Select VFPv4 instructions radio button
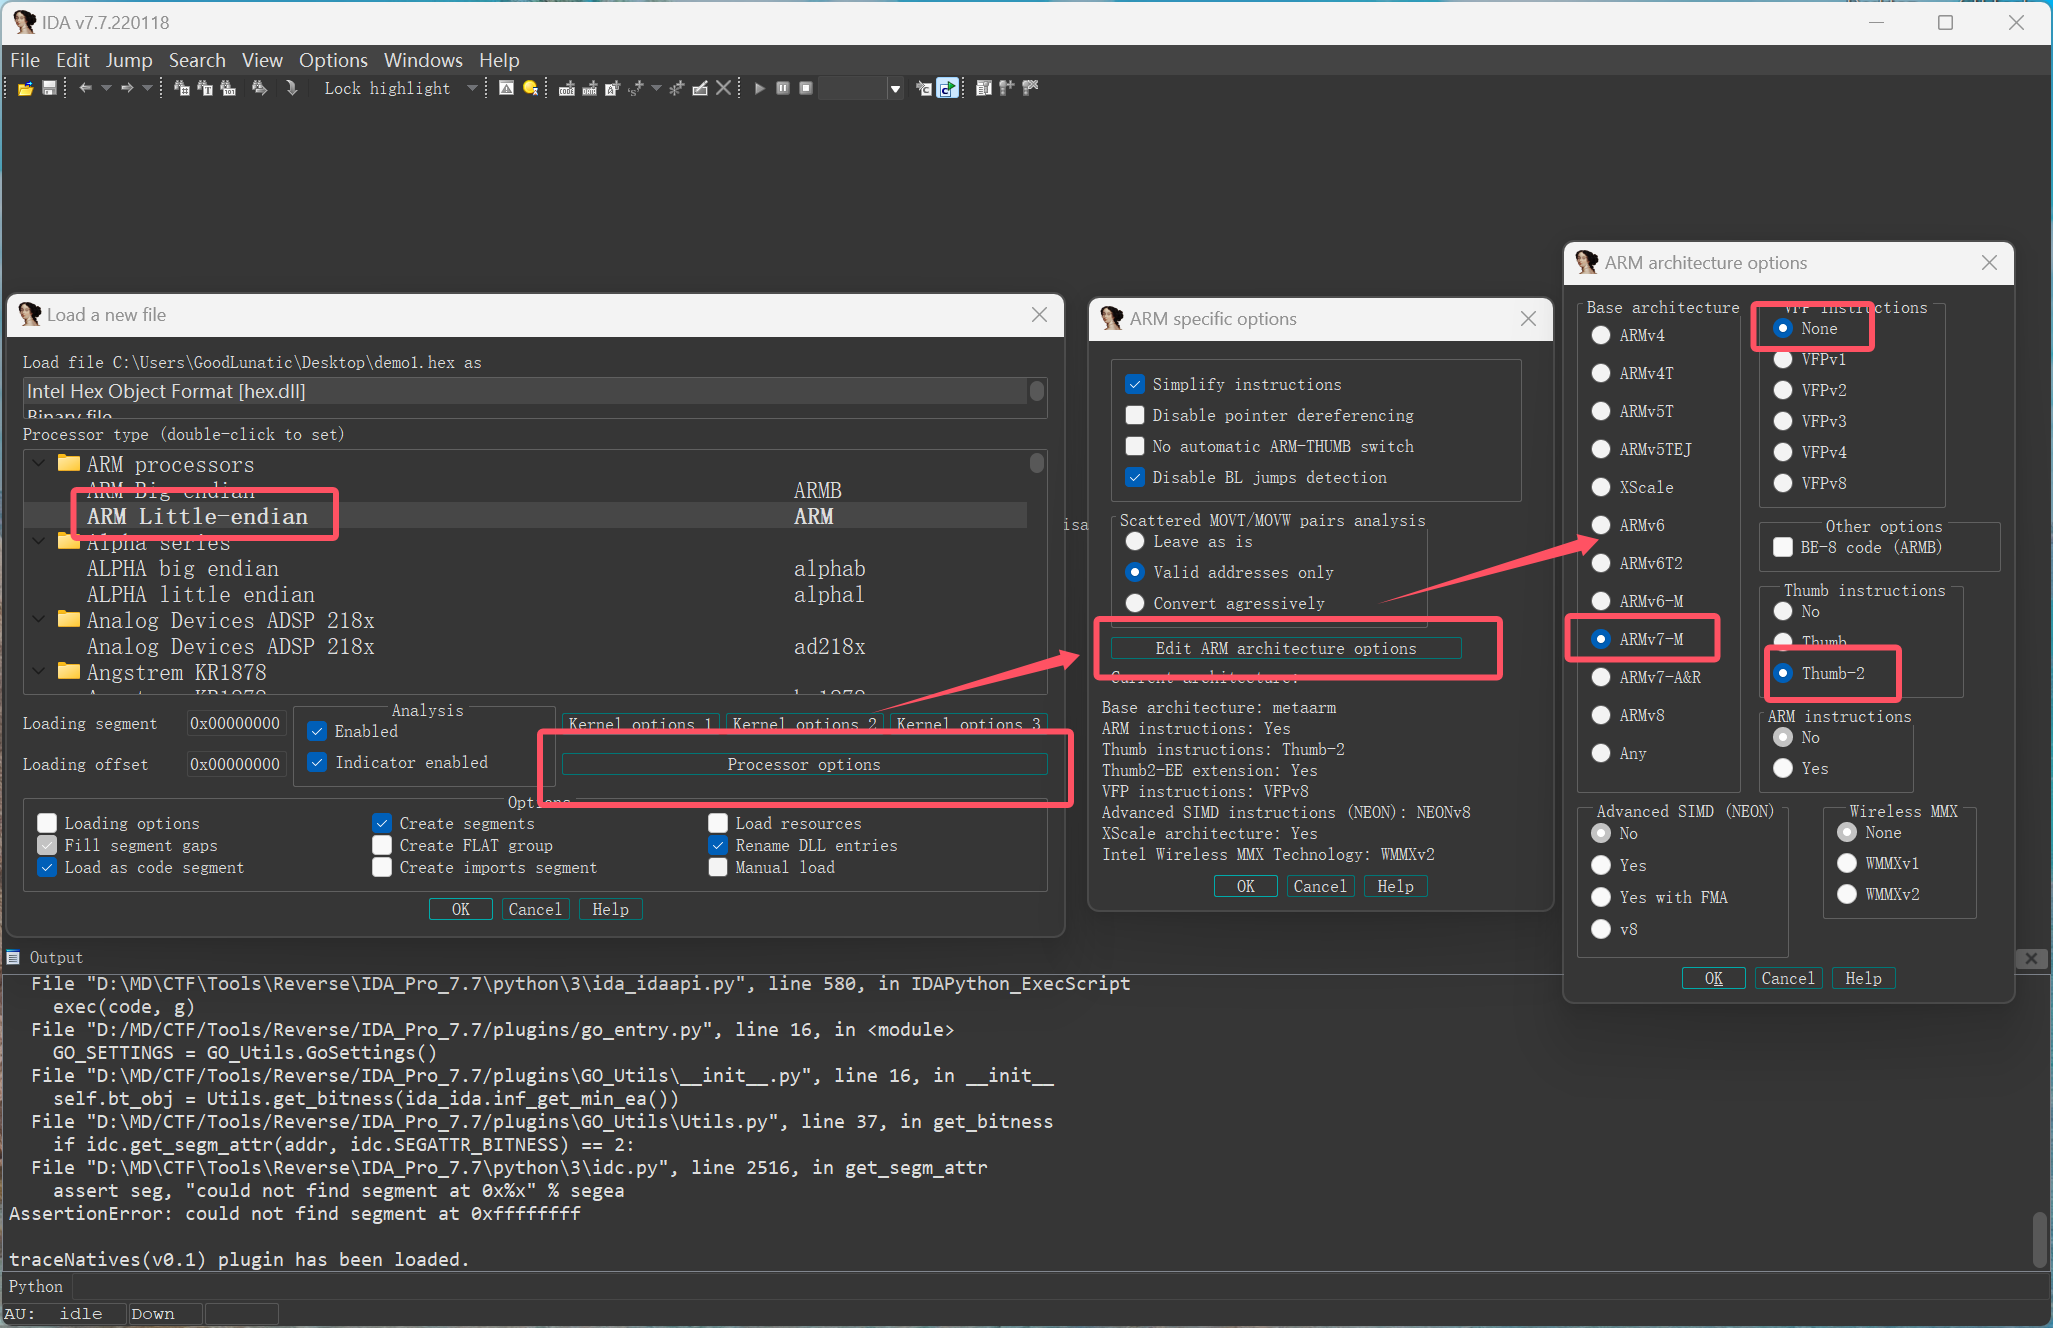 pos(1783,452)
